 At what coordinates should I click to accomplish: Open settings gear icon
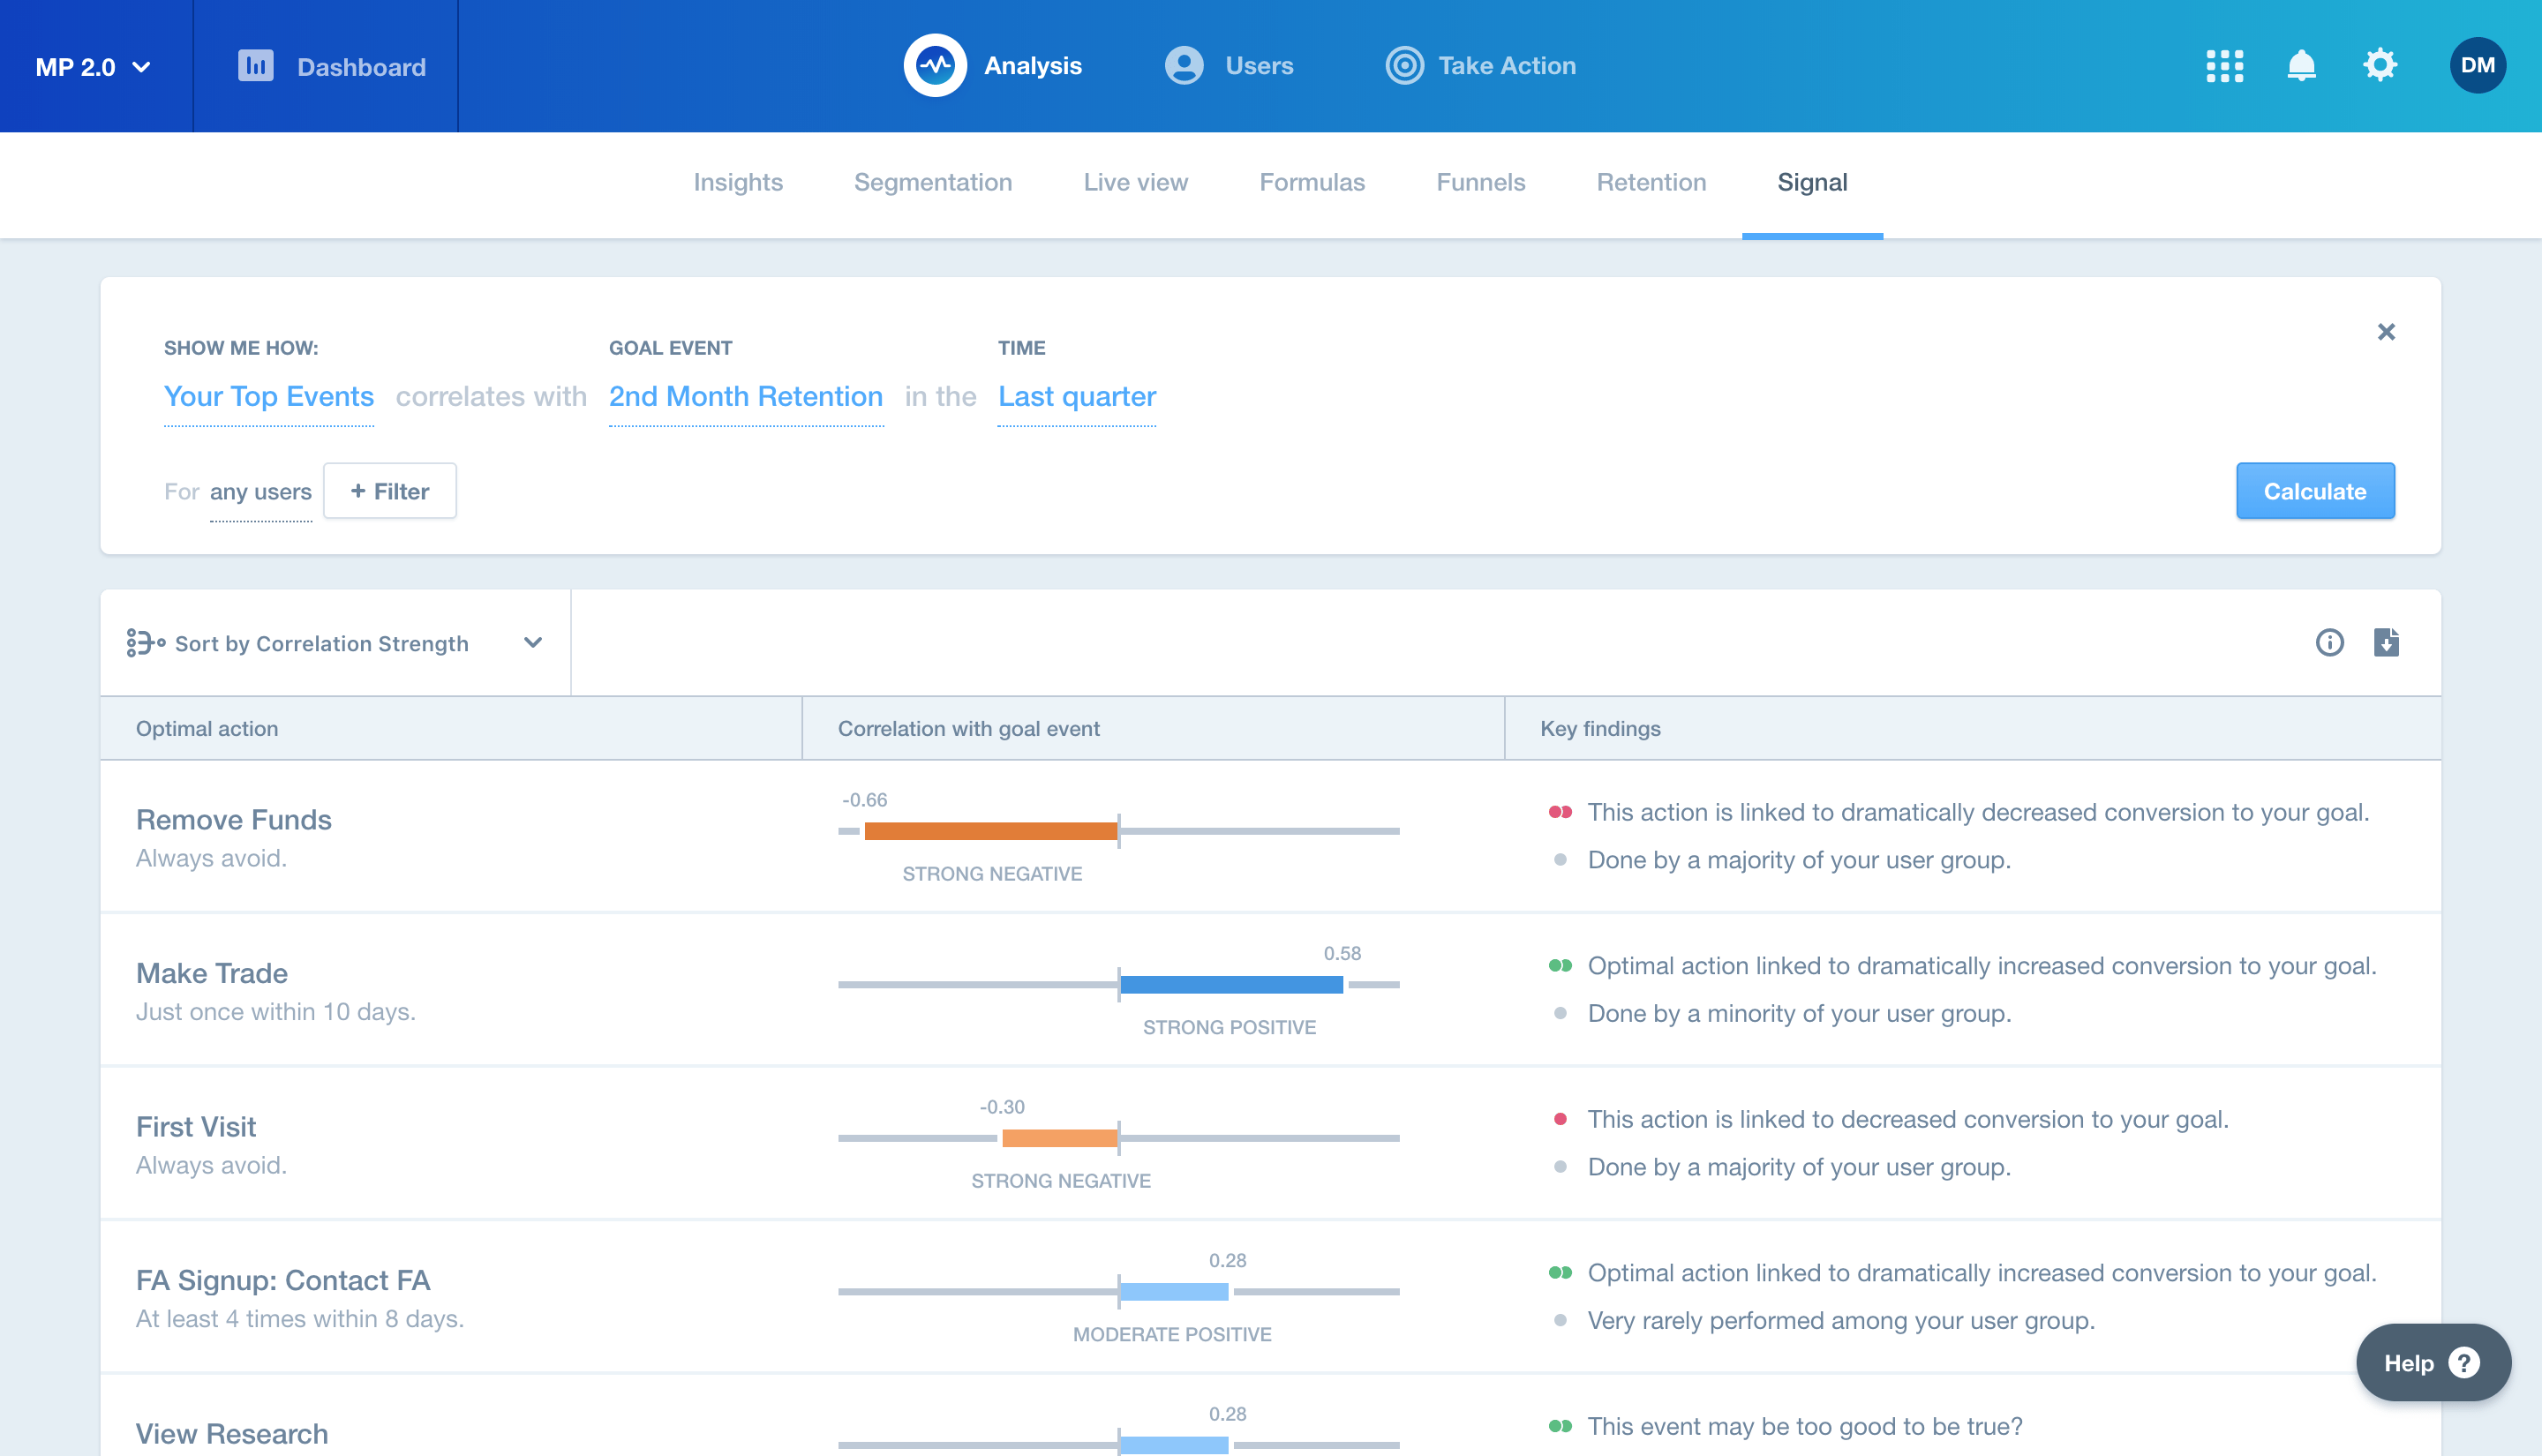(2379, 65)
